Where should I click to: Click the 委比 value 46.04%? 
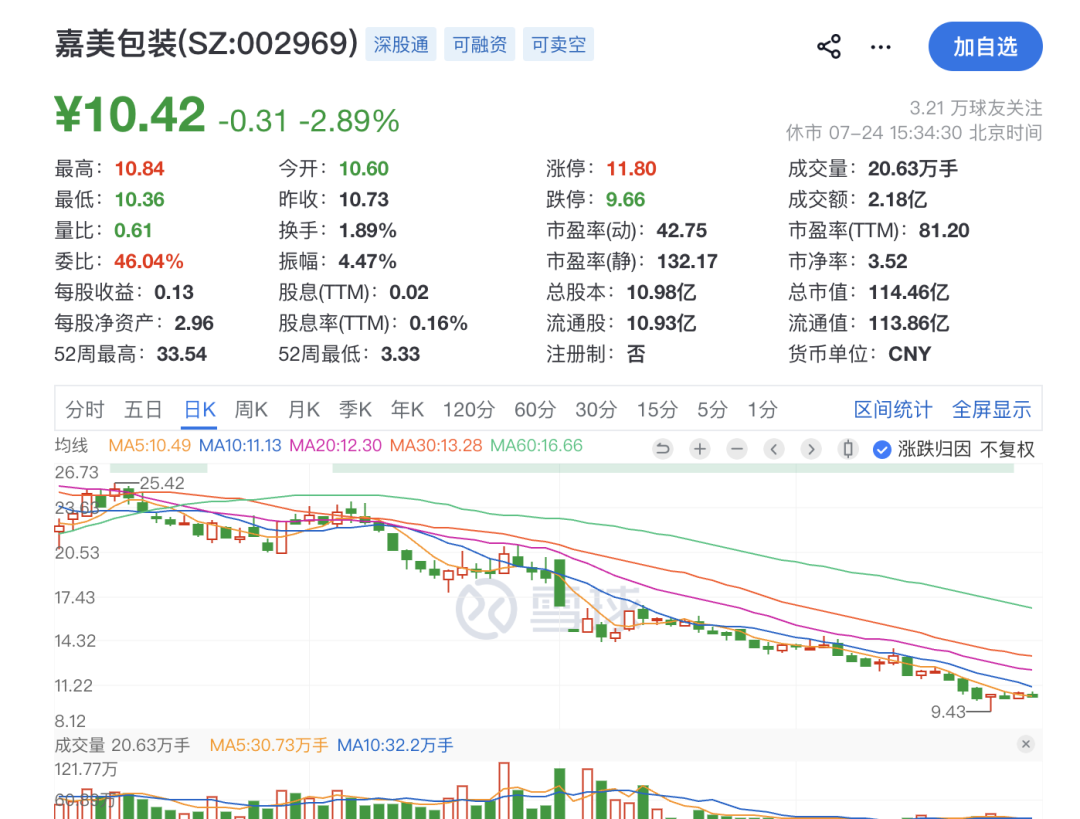(149, 261)
